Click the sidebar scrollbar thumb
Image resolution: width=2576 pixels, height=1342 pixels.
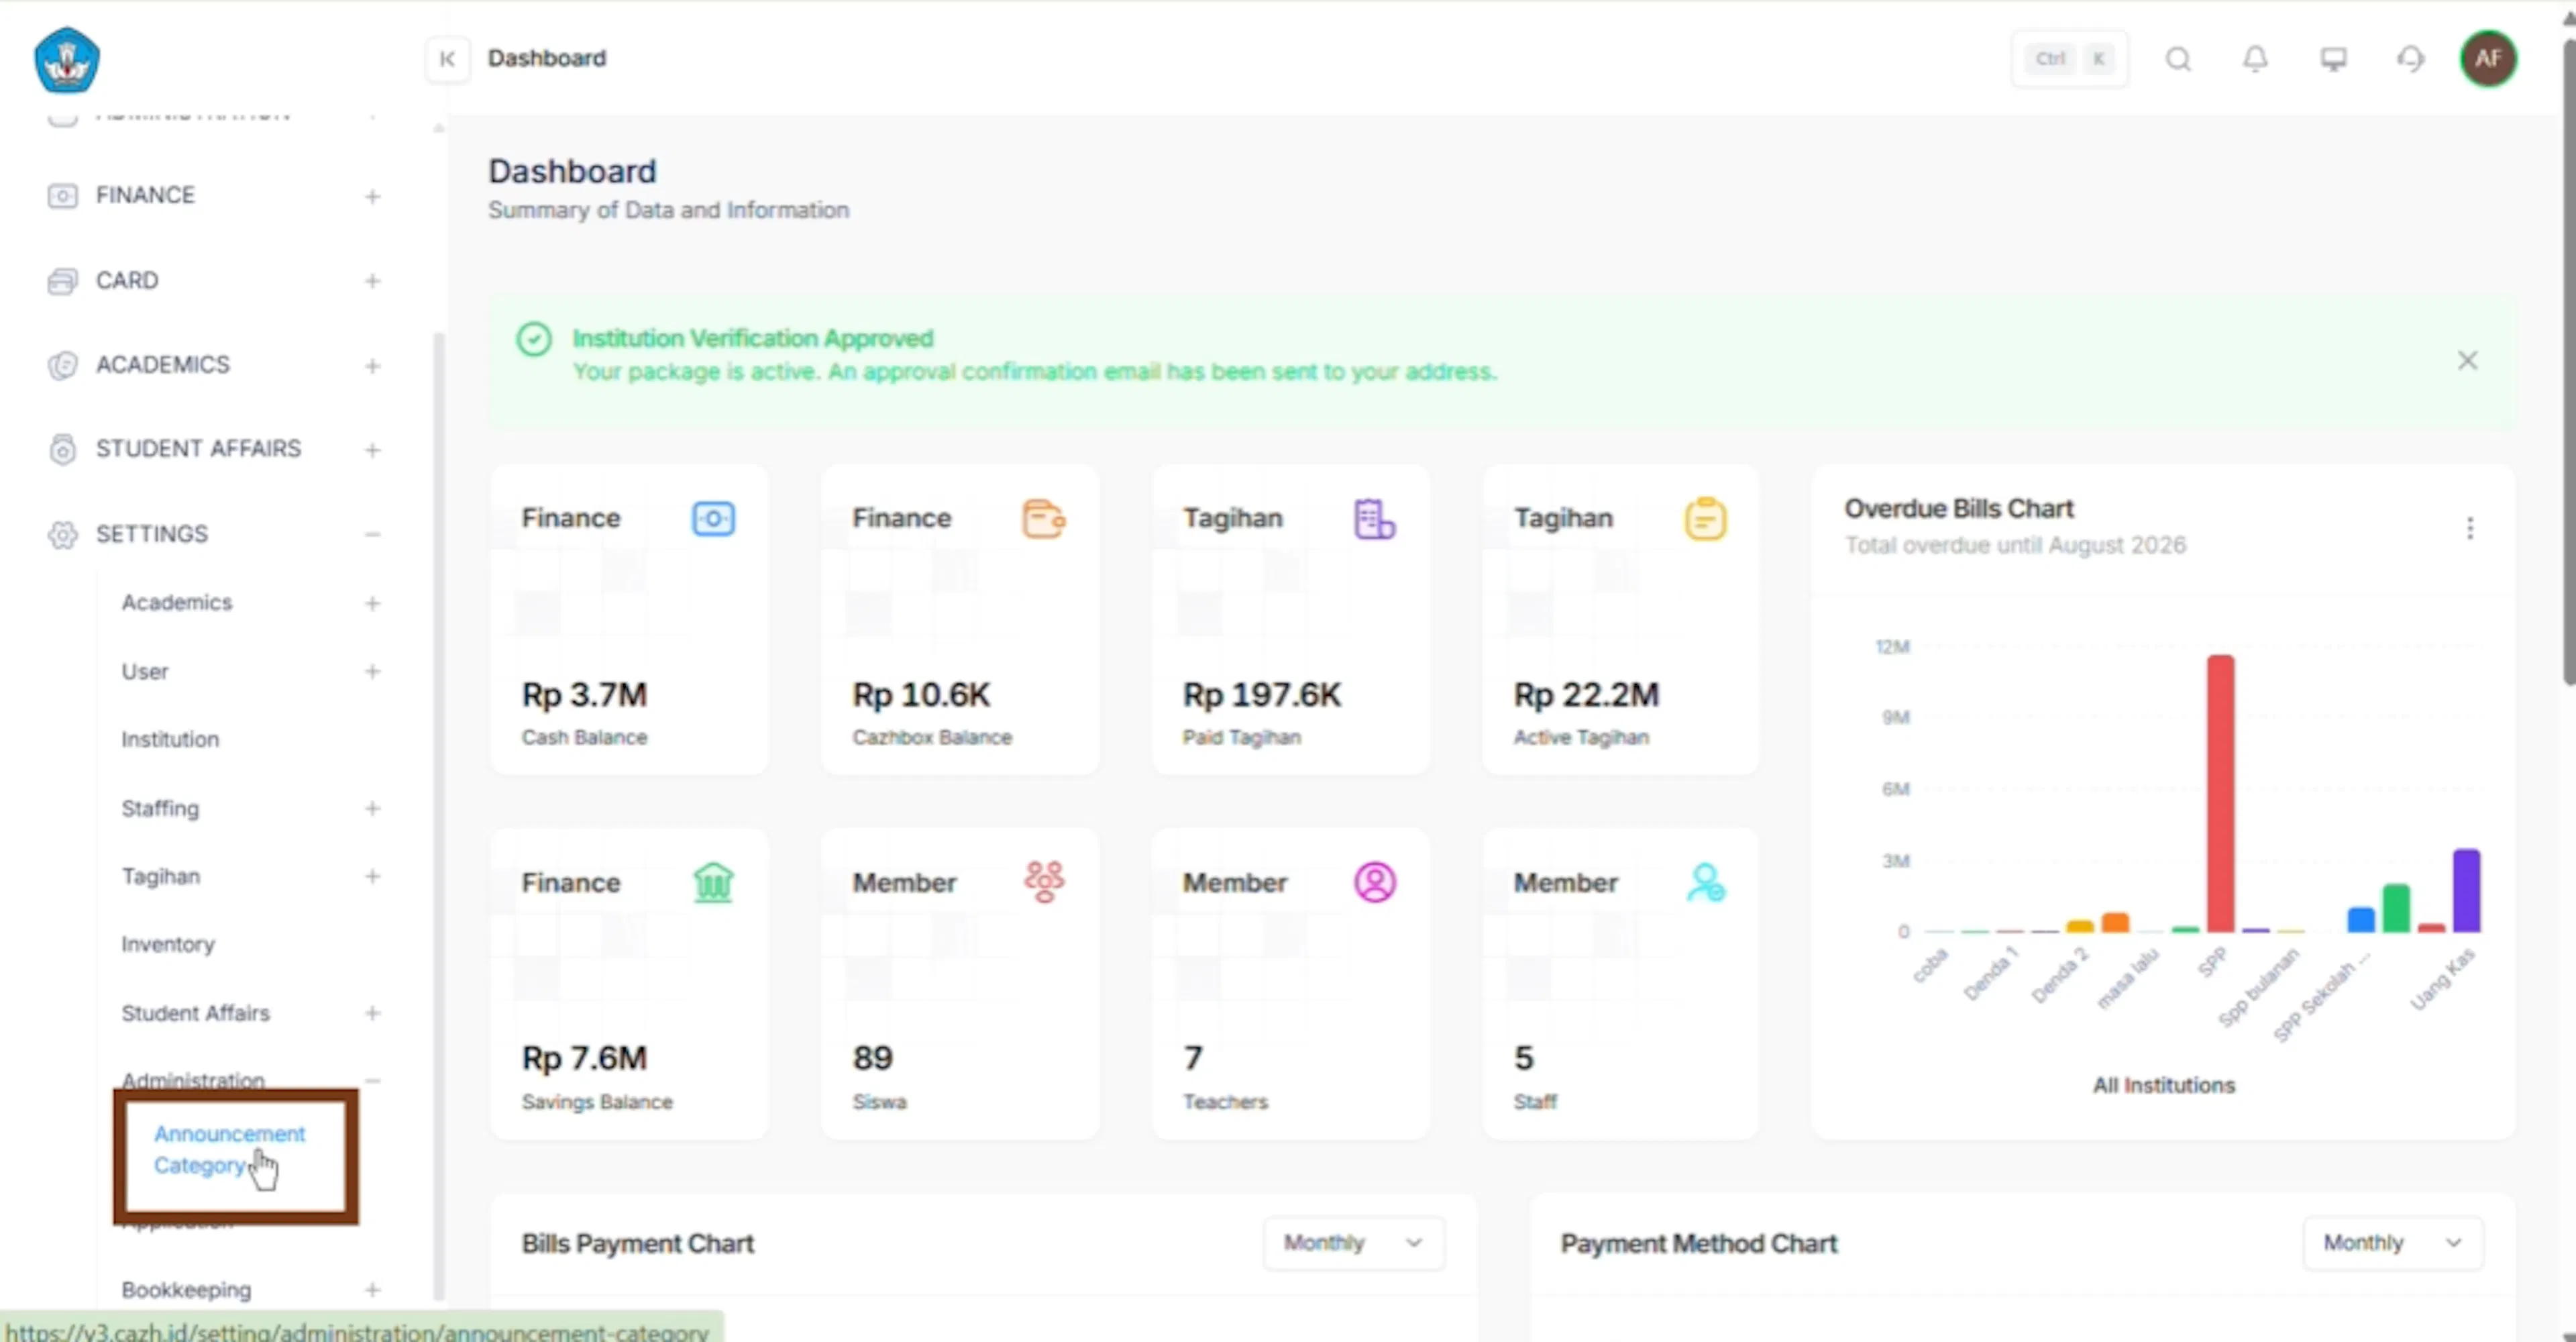(x=438, y=815)
